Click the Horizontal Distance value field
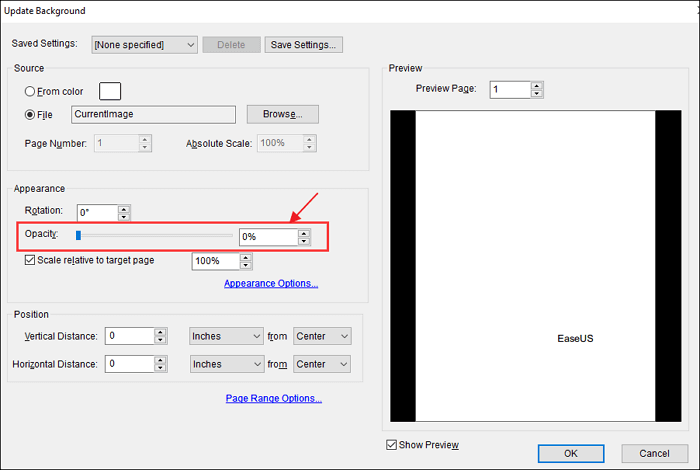The width and height of the screenshot is (700, 470). (x=130, y=364)
